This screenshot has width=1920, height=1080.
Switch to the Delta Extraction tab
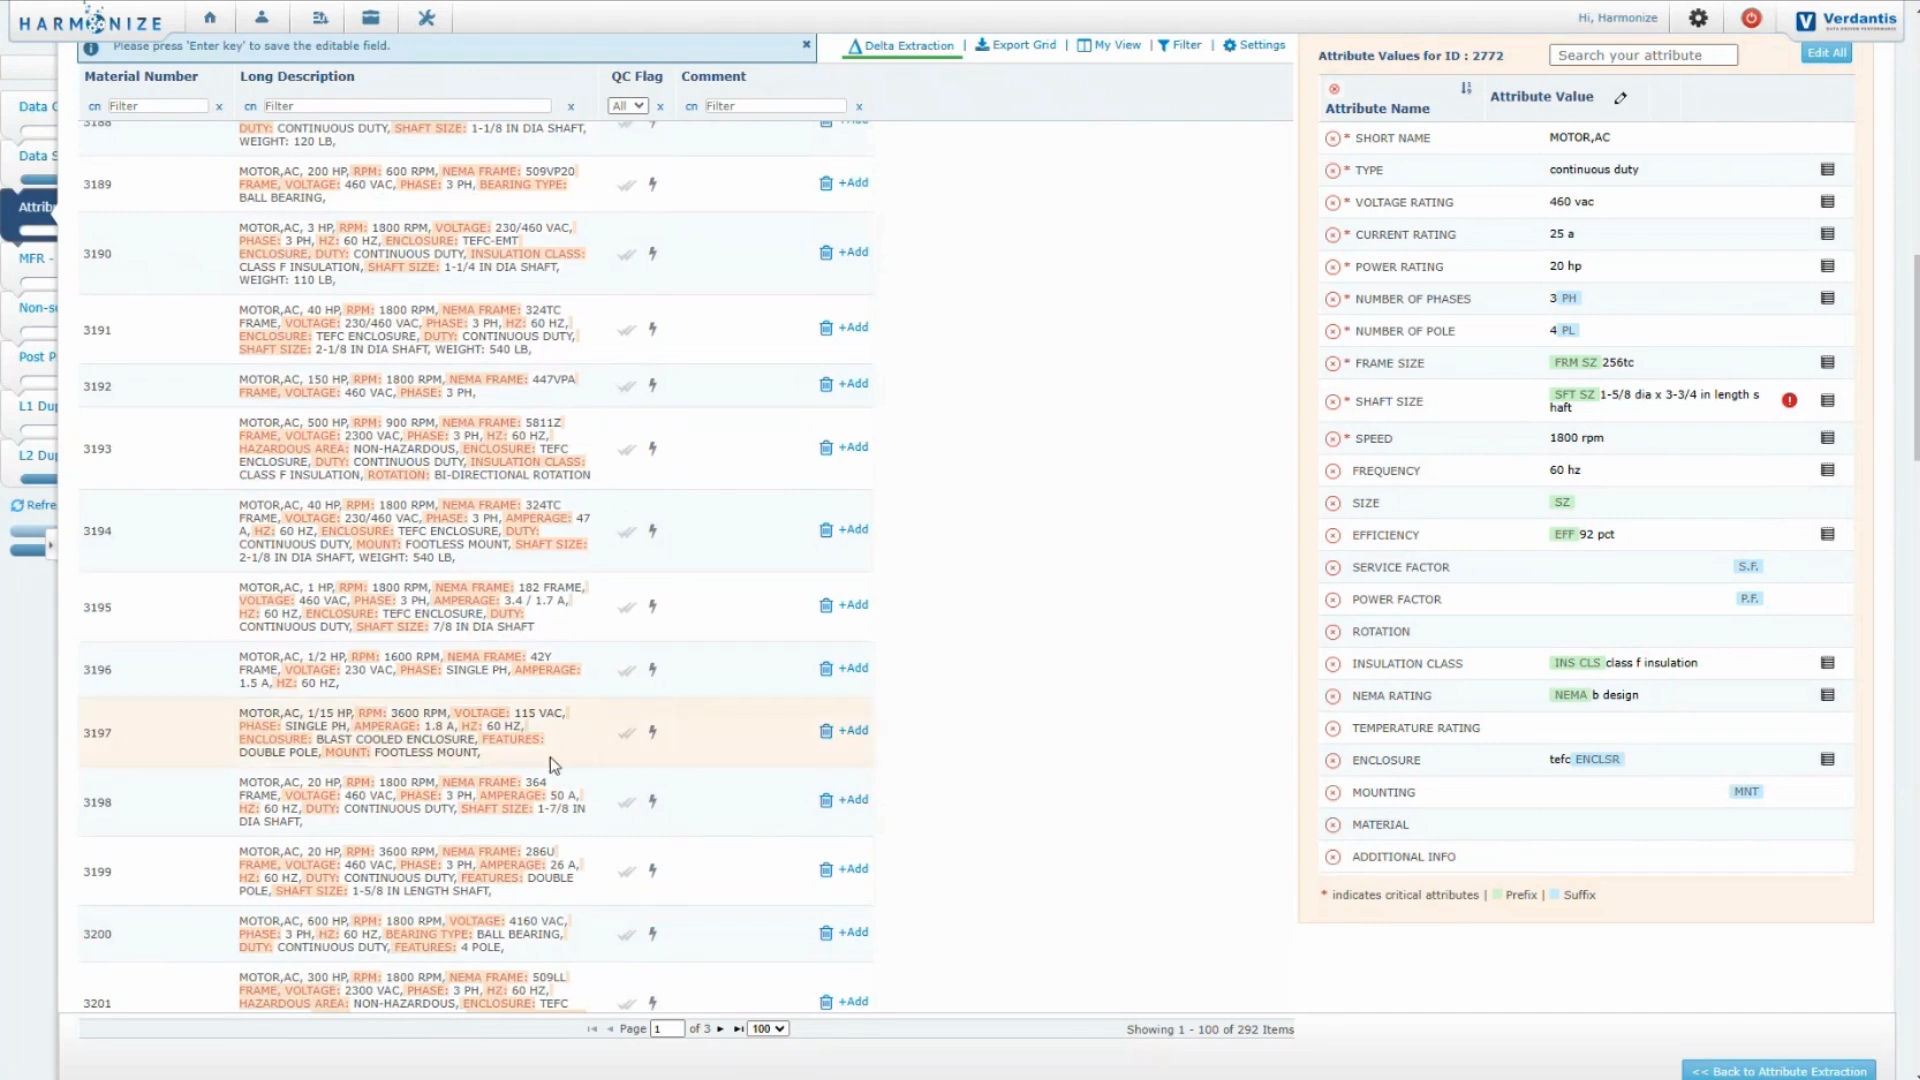coord(901,46)
